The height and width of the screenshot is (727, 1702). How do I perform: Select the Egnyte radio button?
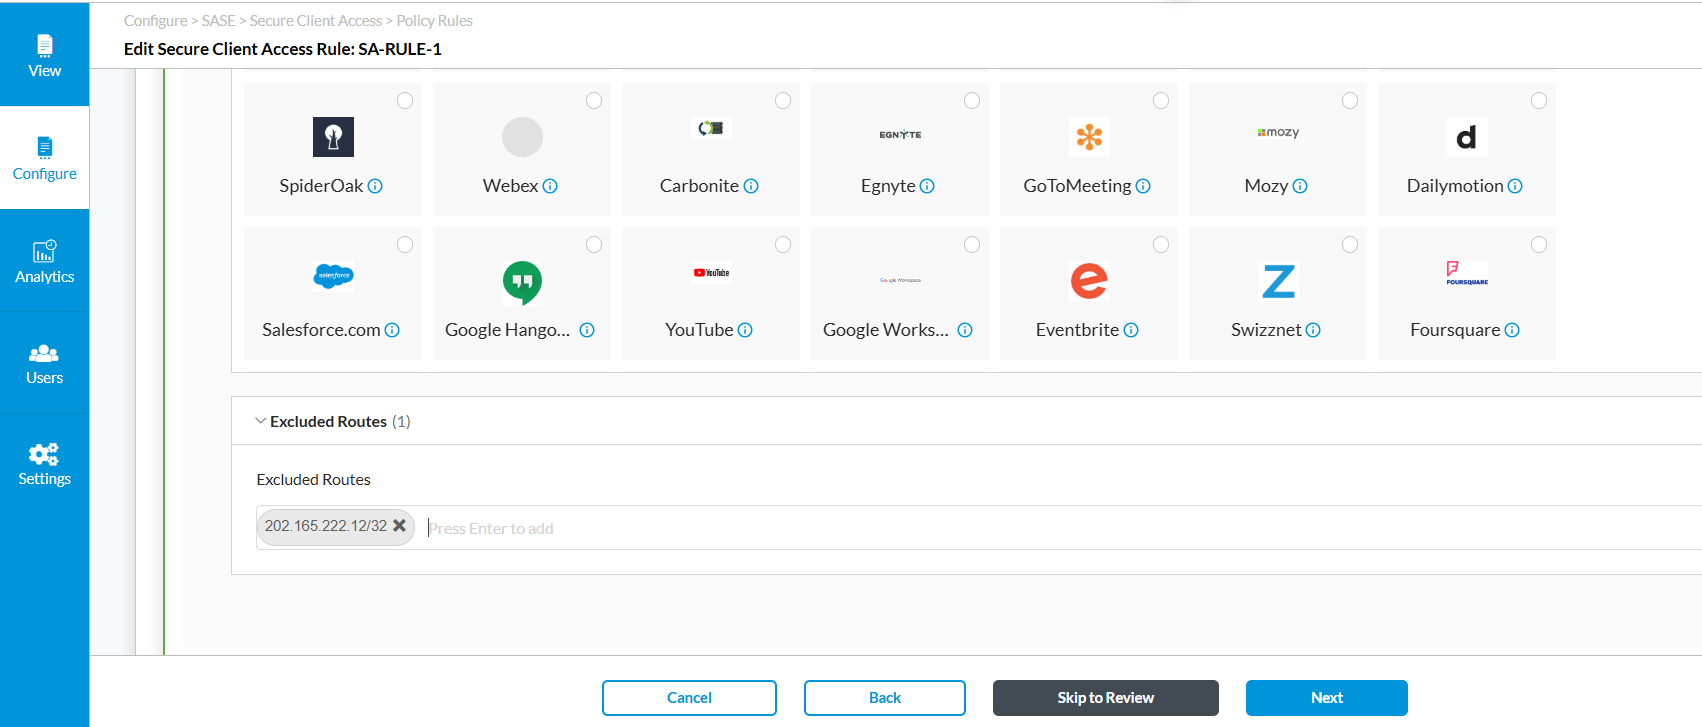point(972,100)
